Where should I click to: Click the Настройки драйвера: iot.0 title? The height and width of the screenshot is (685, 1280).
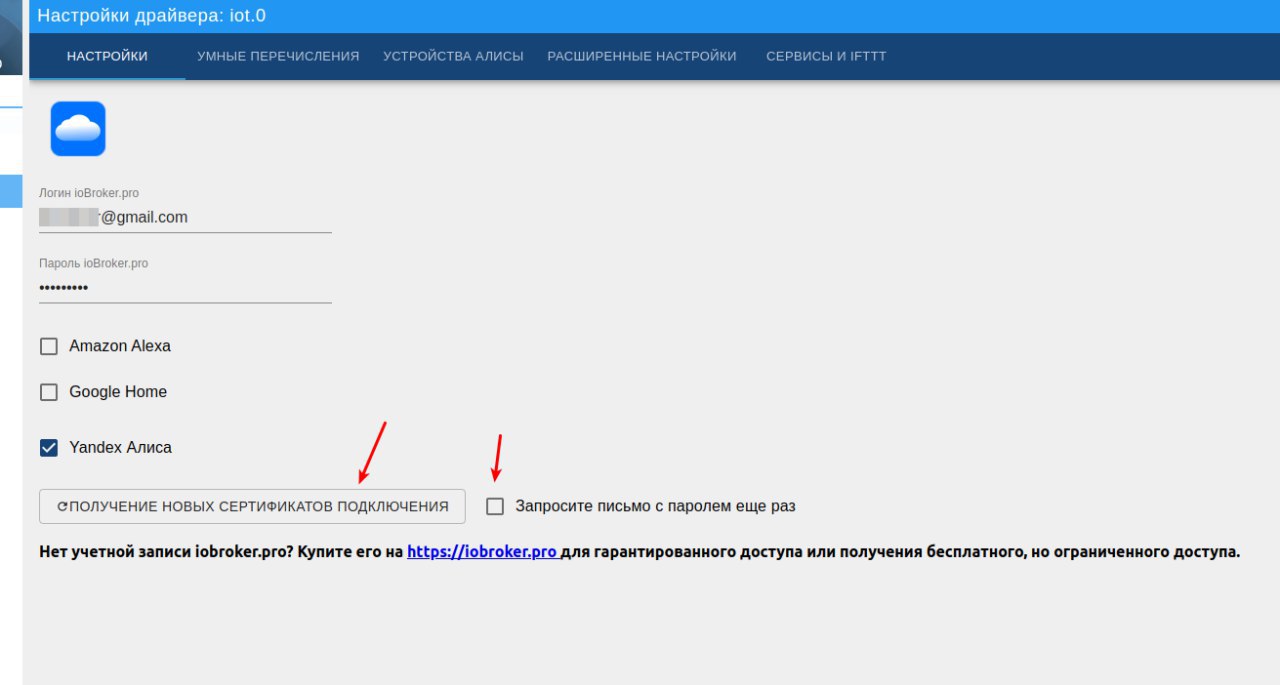[x=152, y=16]
